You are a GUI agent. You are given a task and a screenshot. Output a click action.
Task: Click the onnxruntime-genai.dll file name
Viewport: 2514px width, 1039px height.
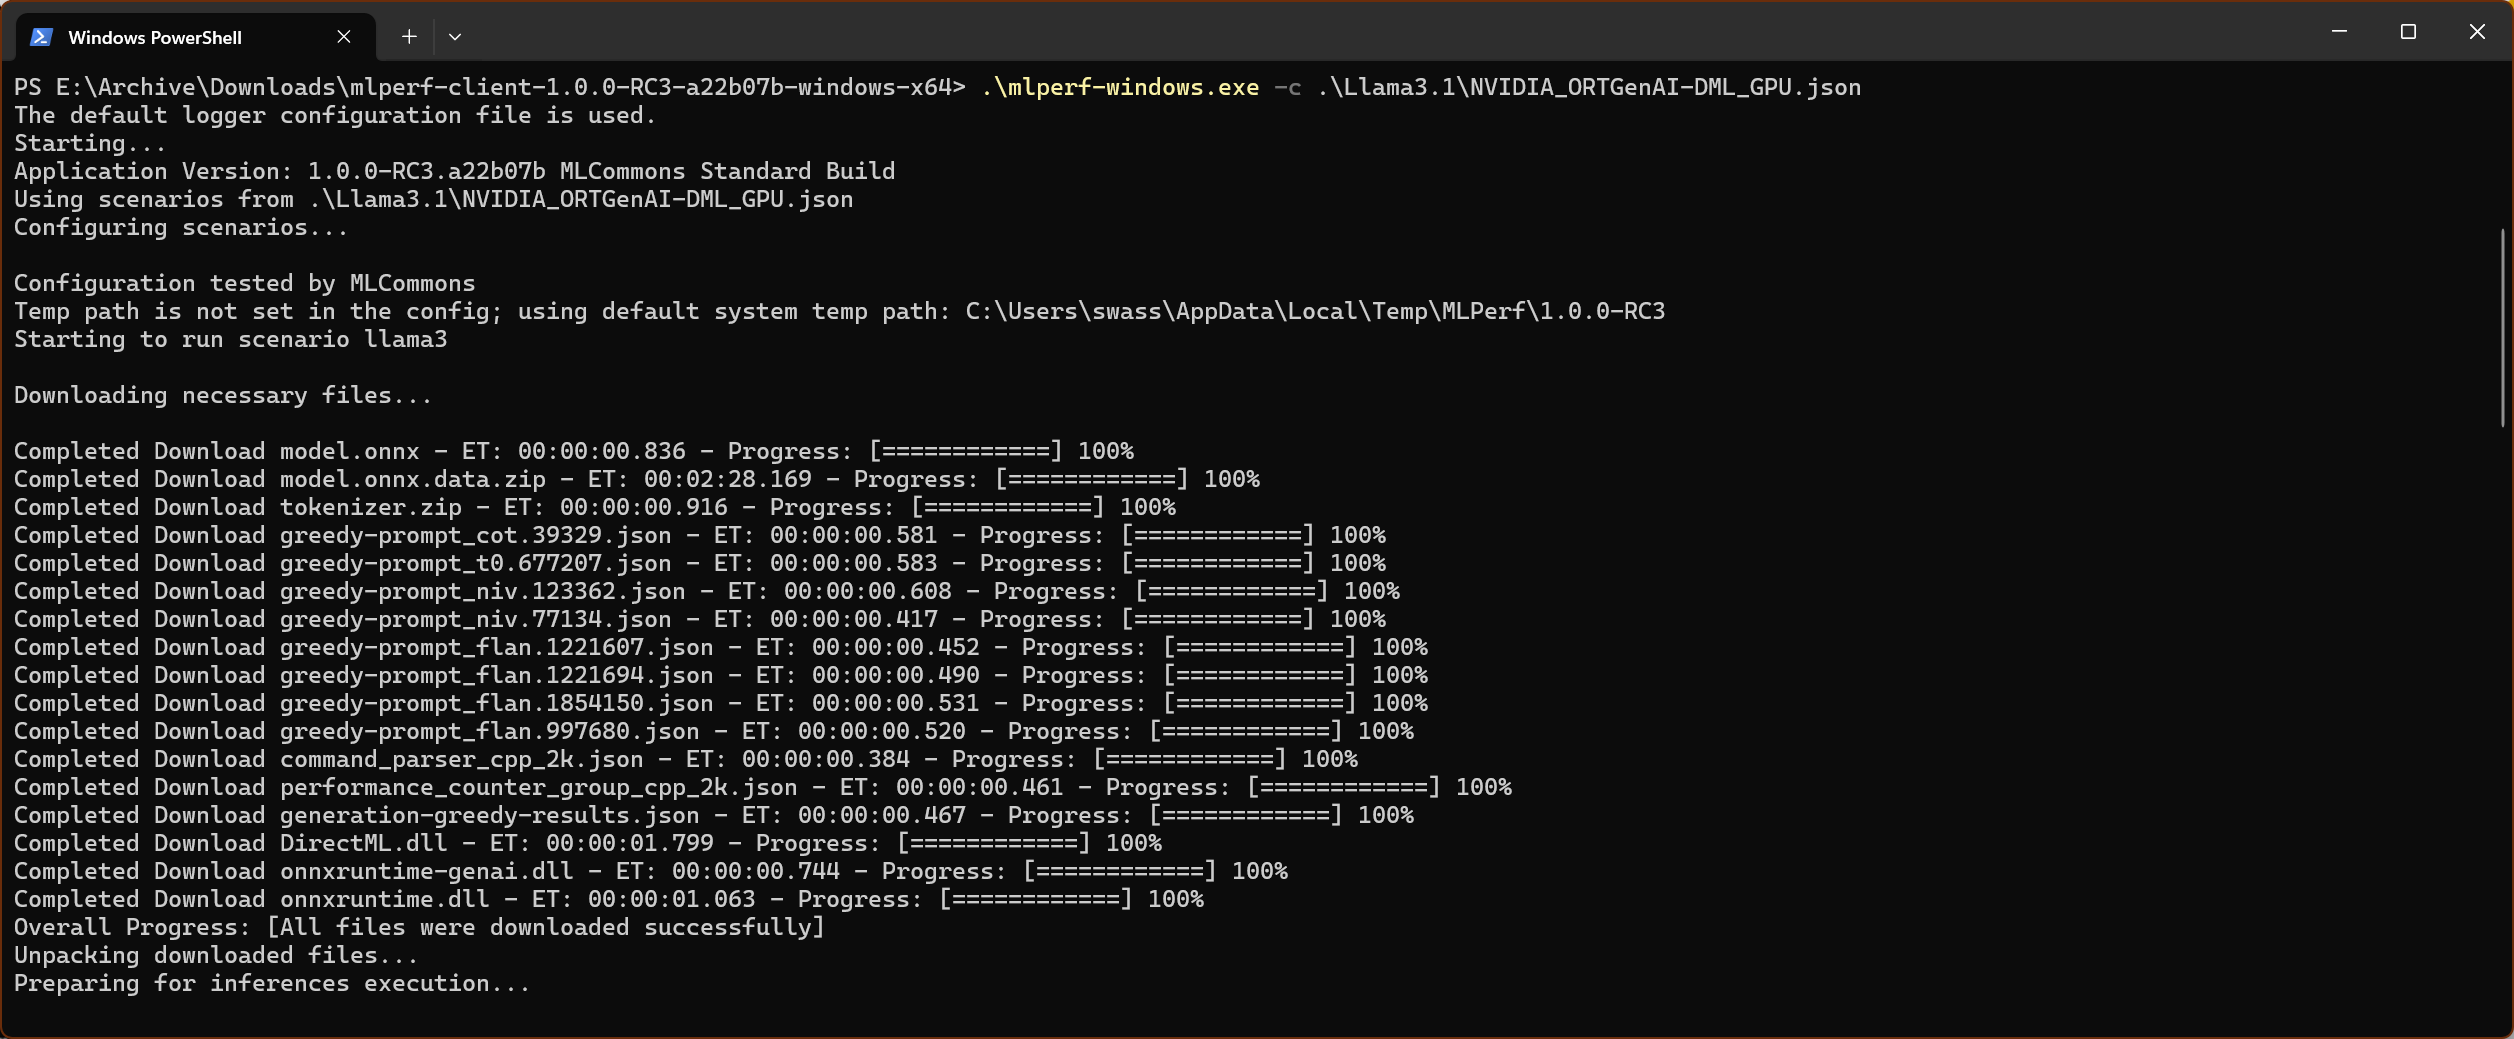426,872
